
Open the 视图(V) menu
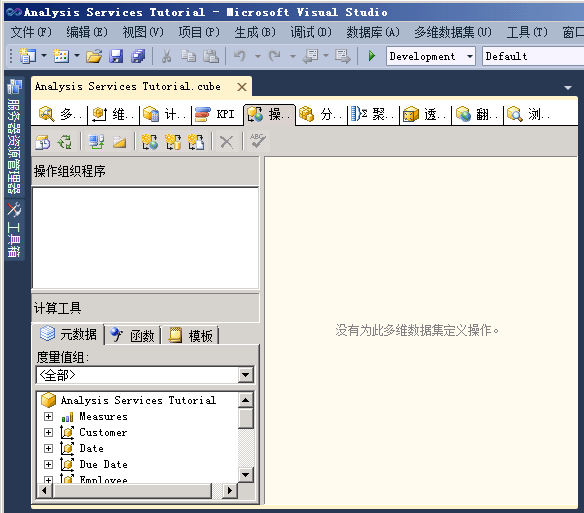click(143, 32)
